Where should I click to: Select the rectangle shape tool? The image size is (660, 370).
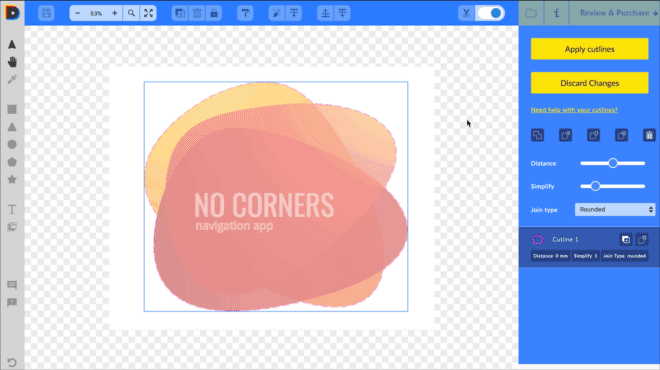pos(12,109)
